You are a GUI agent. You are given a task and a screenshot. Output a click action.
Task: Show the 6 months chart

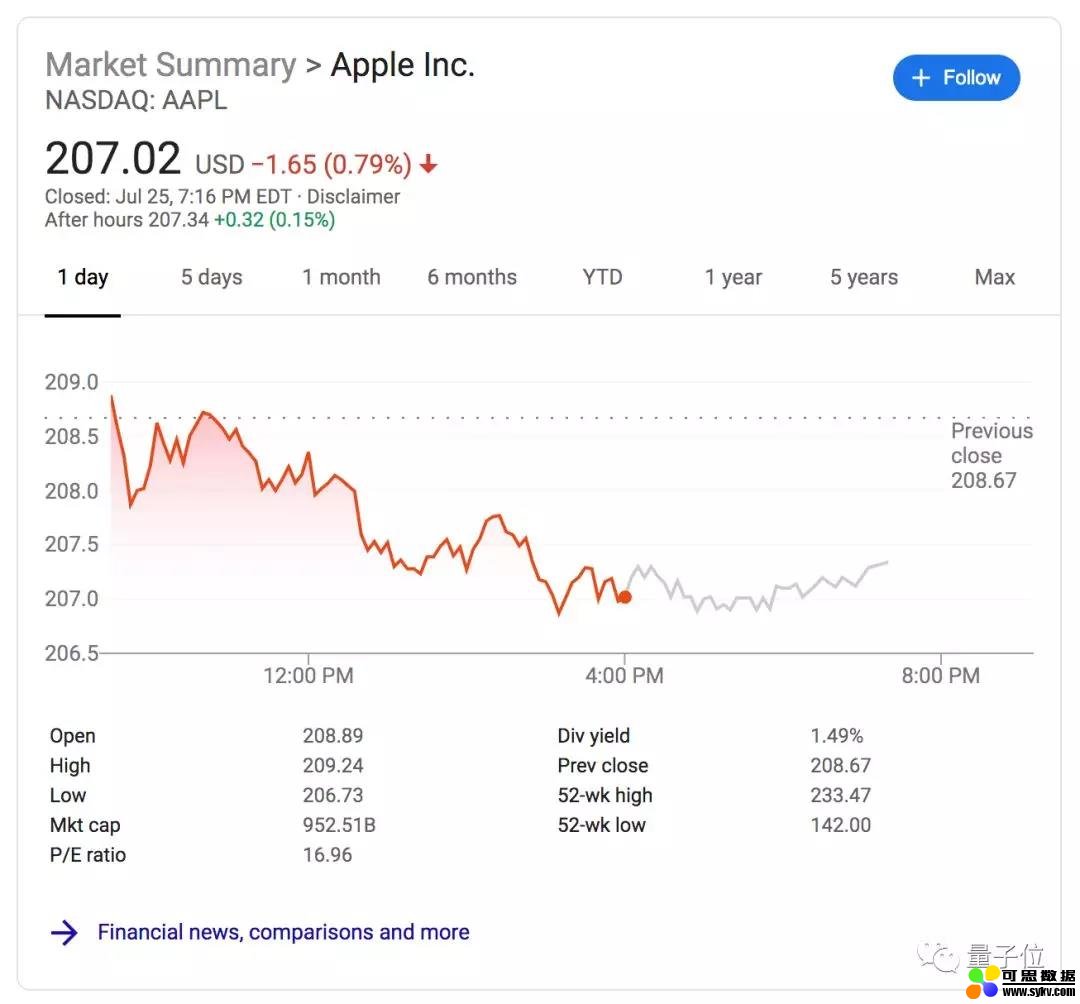coord(472,277)
